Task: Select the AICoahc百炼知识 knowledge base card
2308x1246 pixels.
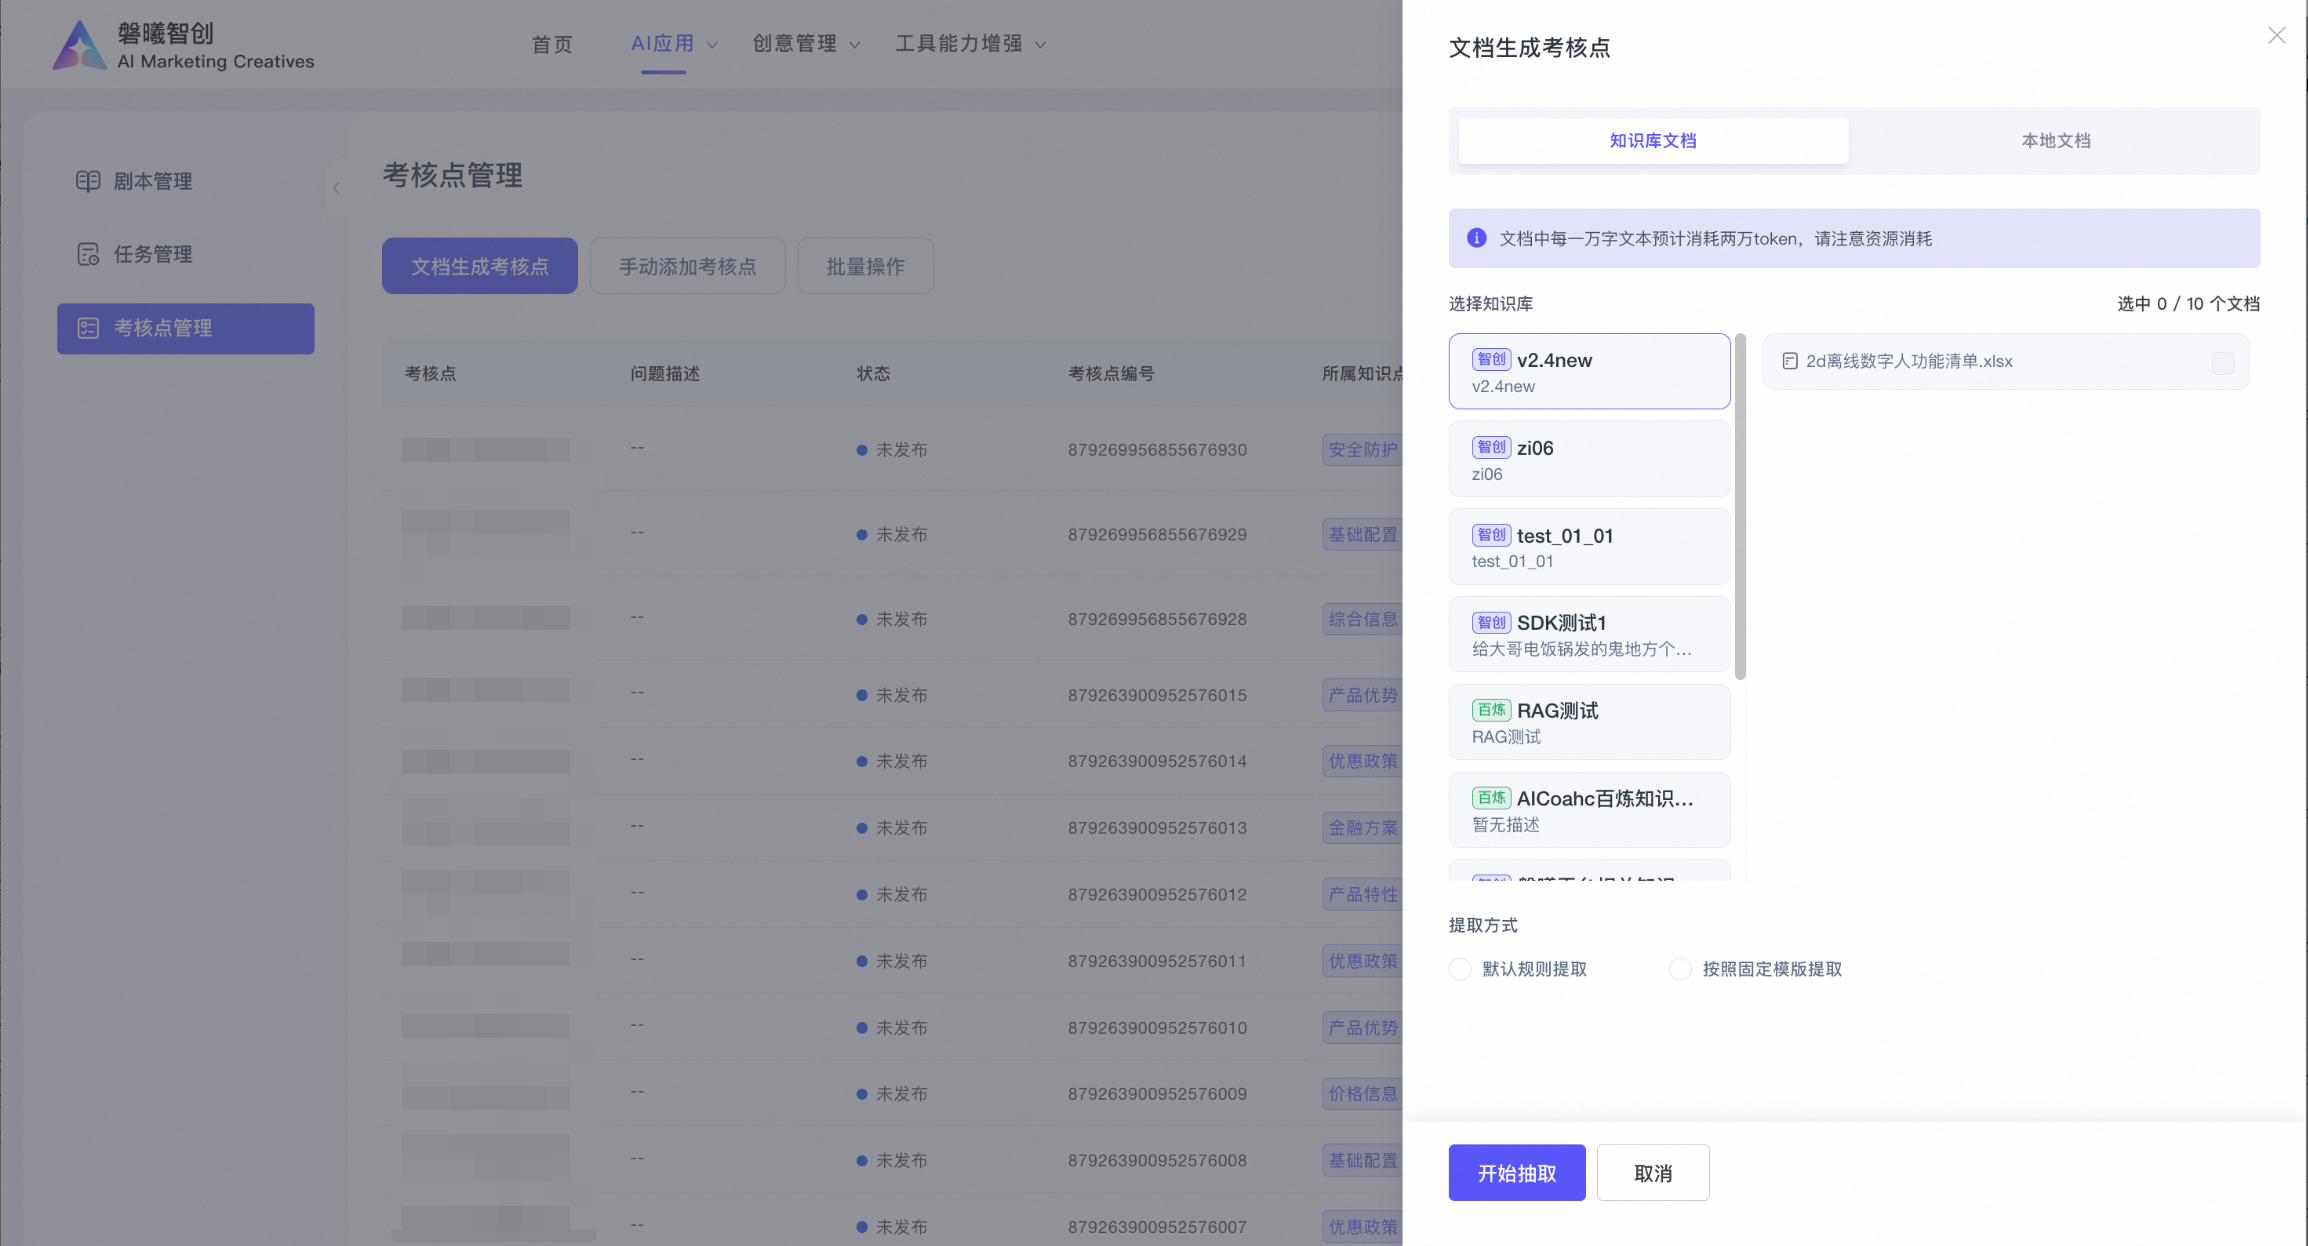Action: click(x=1589, y=810)
